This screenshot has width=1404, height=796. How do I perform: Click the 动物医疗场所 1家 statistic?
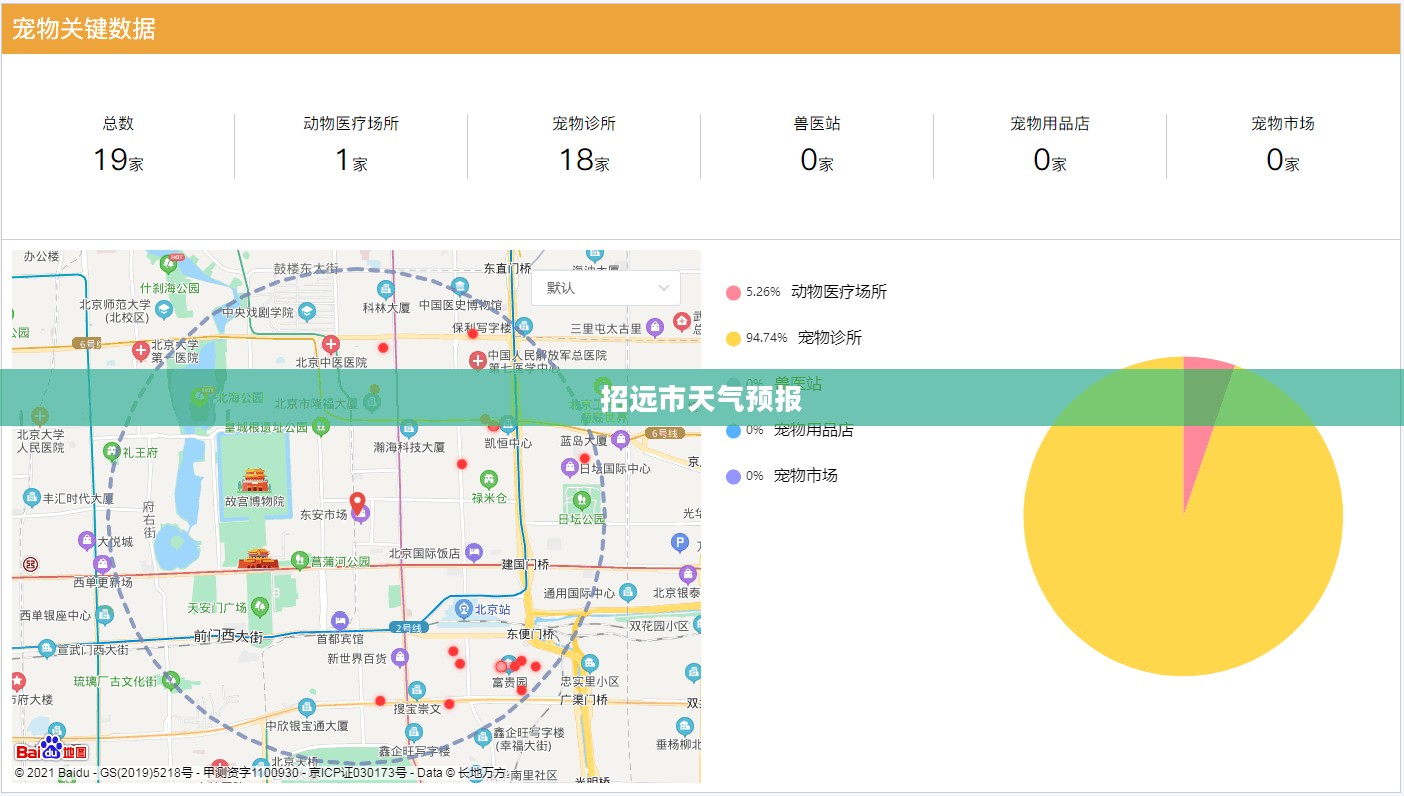pos(351,146)
